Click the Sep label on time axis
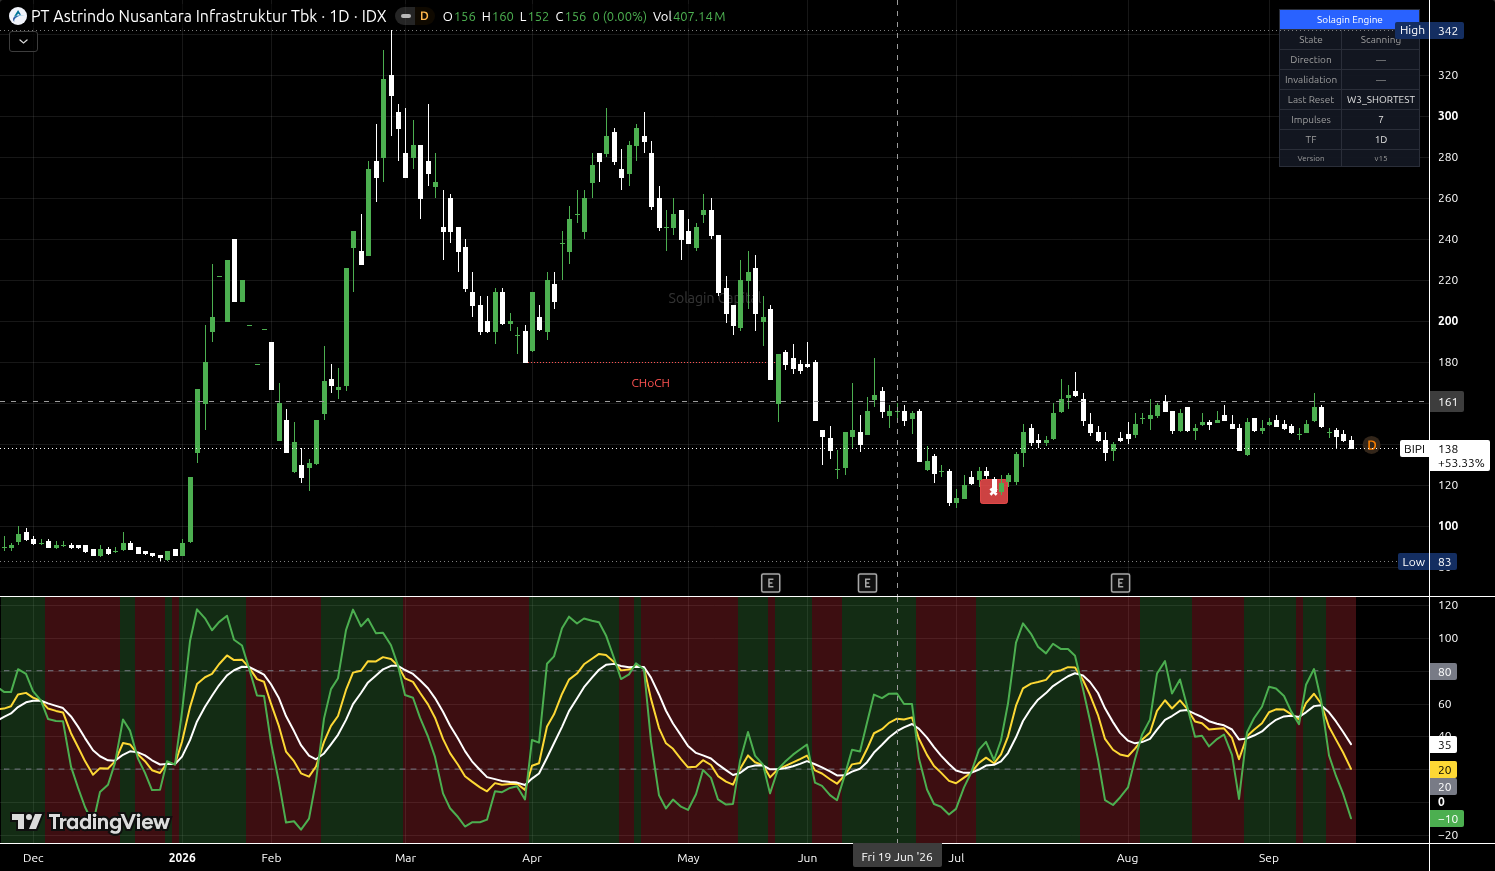This screenshot has height=871, width=1495. pyautogui.click(x=1268, y=858)
